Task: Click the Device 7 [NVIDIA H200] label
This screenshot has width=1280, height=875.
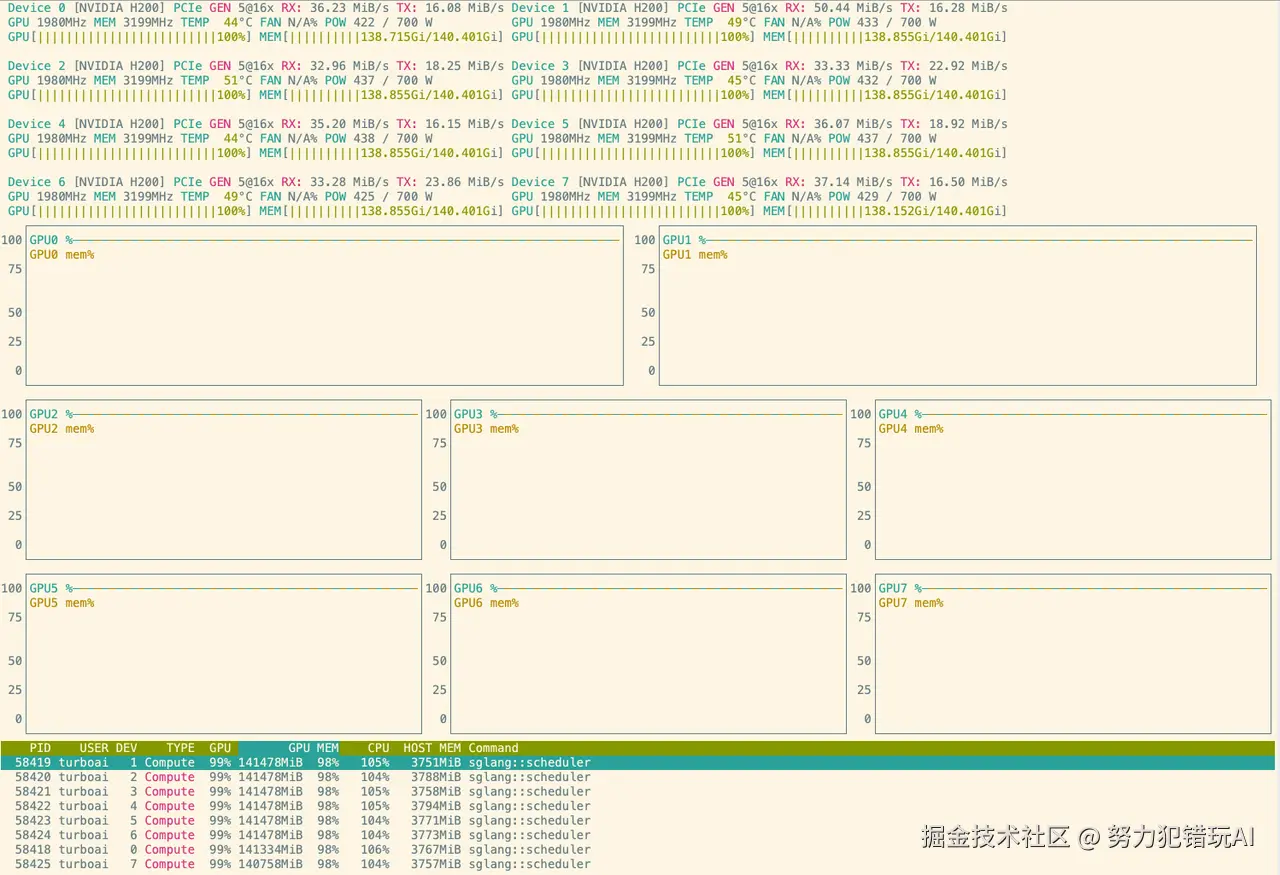Action: click(x=591, y=182)
